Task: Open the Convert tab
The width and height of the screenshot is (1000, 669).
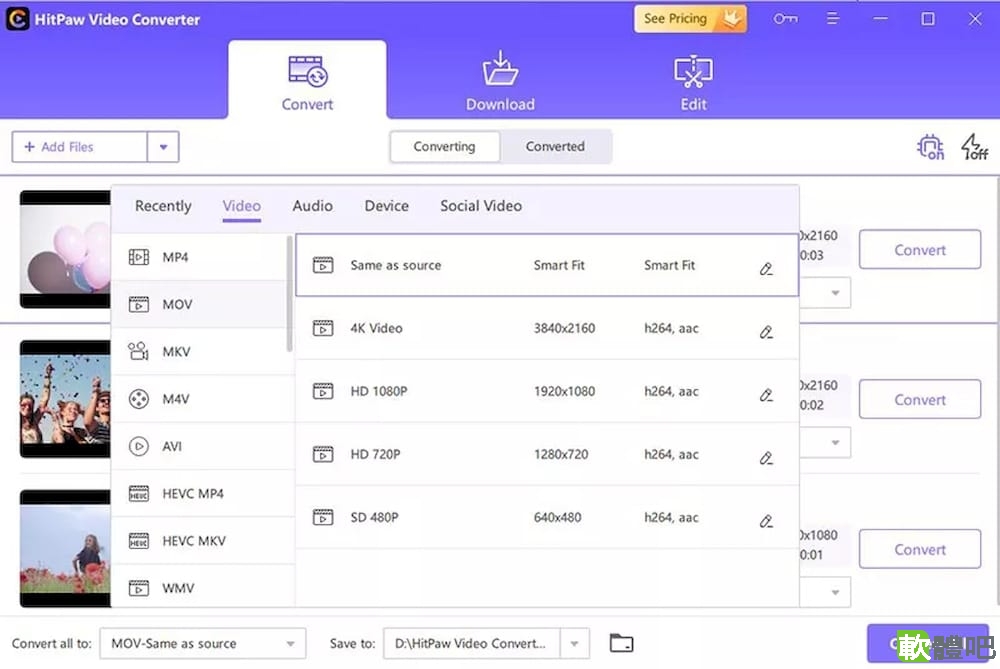Action: (307, 80)
